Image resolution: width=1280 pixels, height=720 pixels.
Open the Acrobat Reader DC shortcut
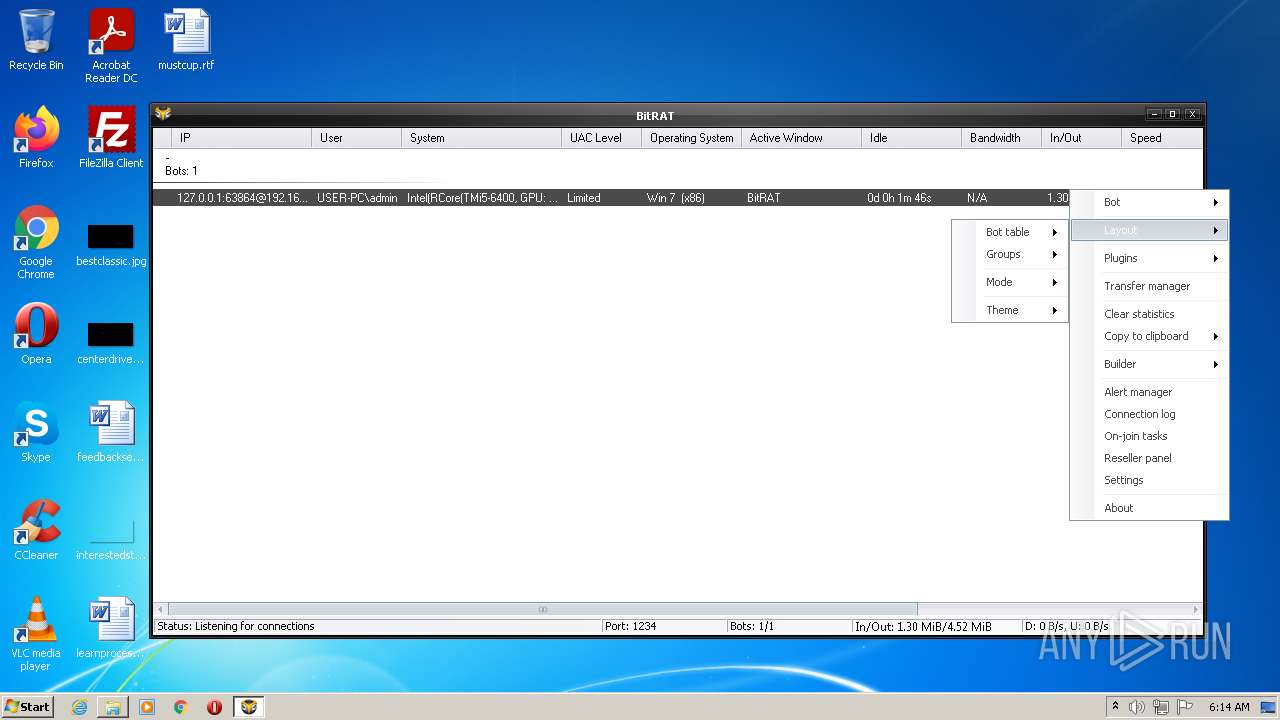pyautogui.click(x=111, y=46)
